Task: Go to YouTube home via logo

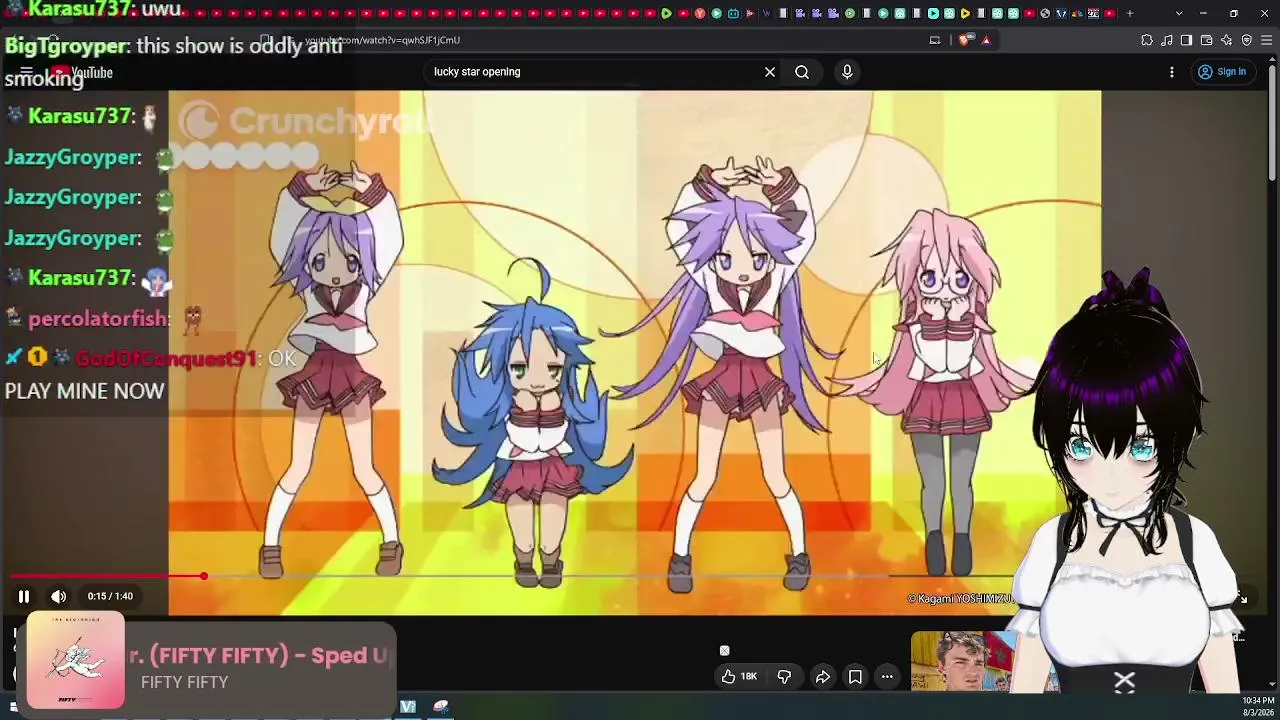Action: pos(82,72)
